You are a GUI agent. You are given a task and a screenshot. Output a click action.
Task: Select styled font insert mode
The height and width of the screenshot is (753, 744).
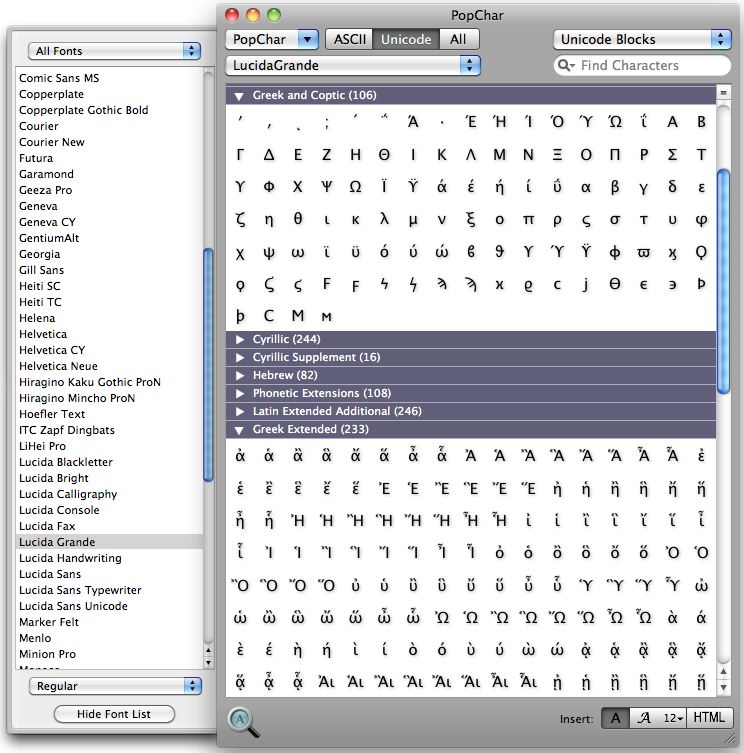(644, 718)
